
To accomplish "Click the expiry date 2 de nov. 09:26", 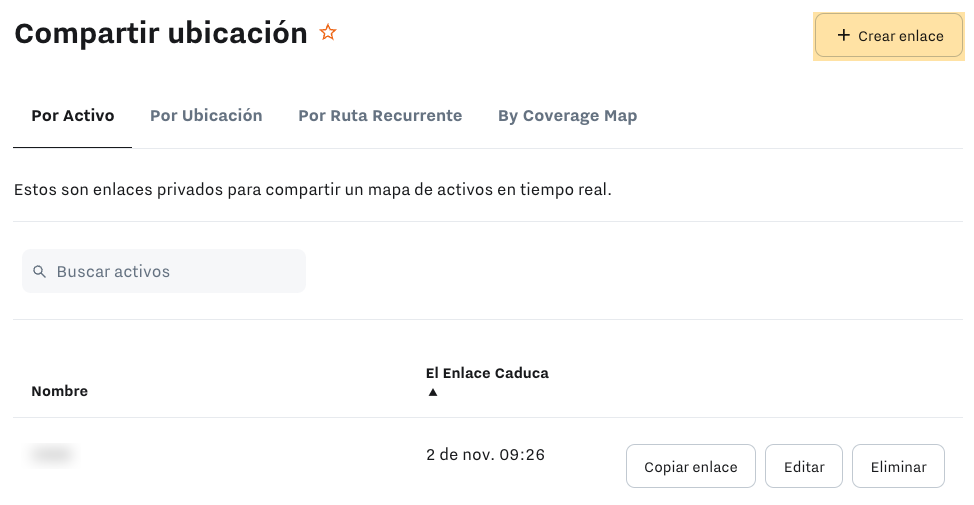I will pyautogui.click(x=485, y=455).
